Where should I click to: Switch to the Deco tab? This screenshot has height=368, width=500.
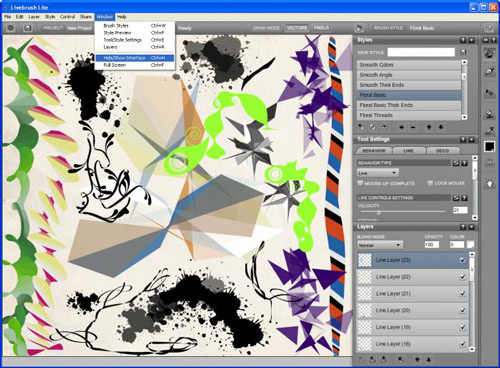point(442,151)
